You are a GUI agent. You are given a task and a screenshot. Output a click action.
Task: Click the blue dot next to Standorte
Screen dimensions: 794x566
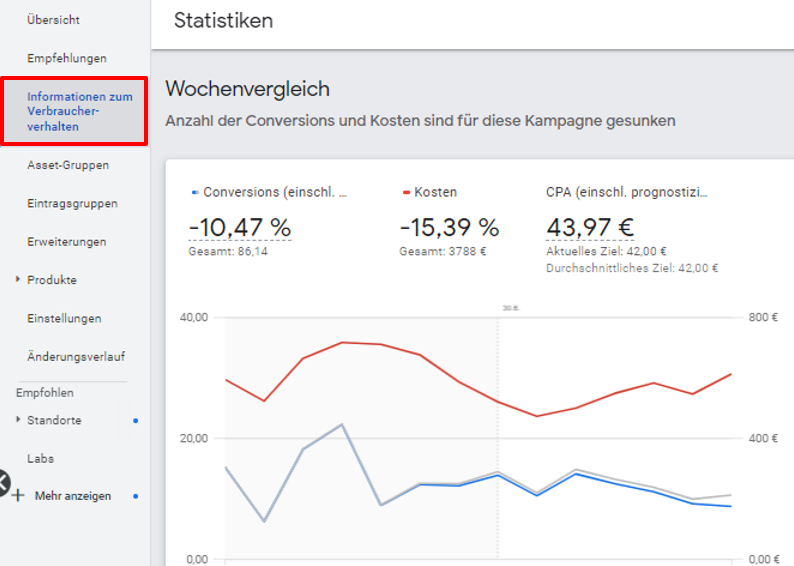(x=136, y=421)
